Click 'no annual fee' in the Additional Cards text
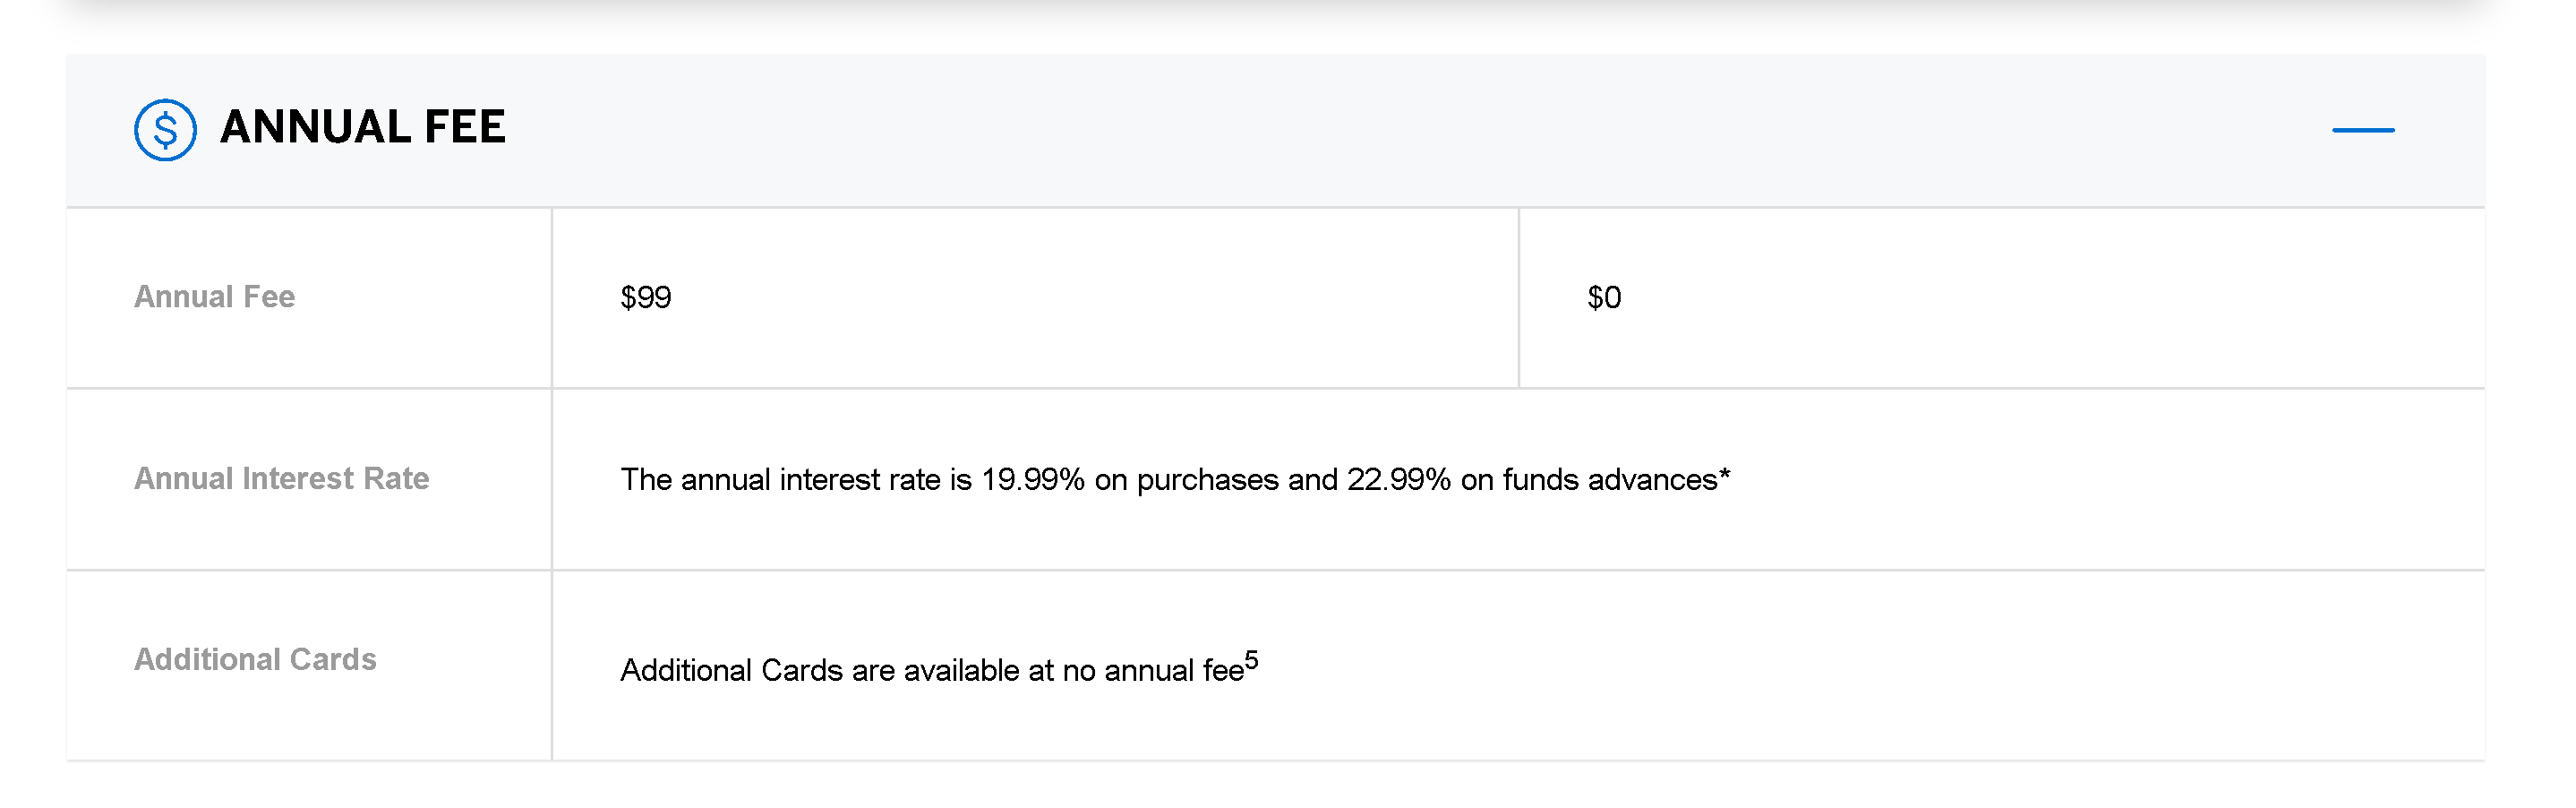Screen dimensions: 2576x808 click(x=1152, y=670)
